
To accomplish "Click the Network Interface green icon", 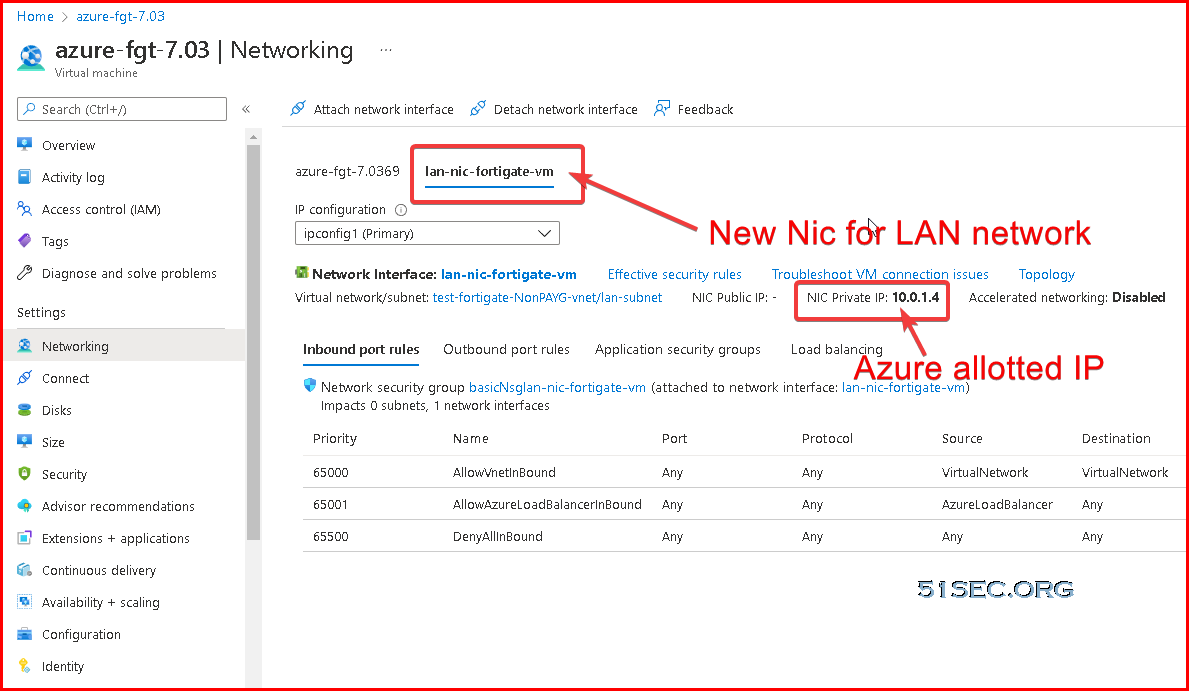I will click(x=302, y=273).
